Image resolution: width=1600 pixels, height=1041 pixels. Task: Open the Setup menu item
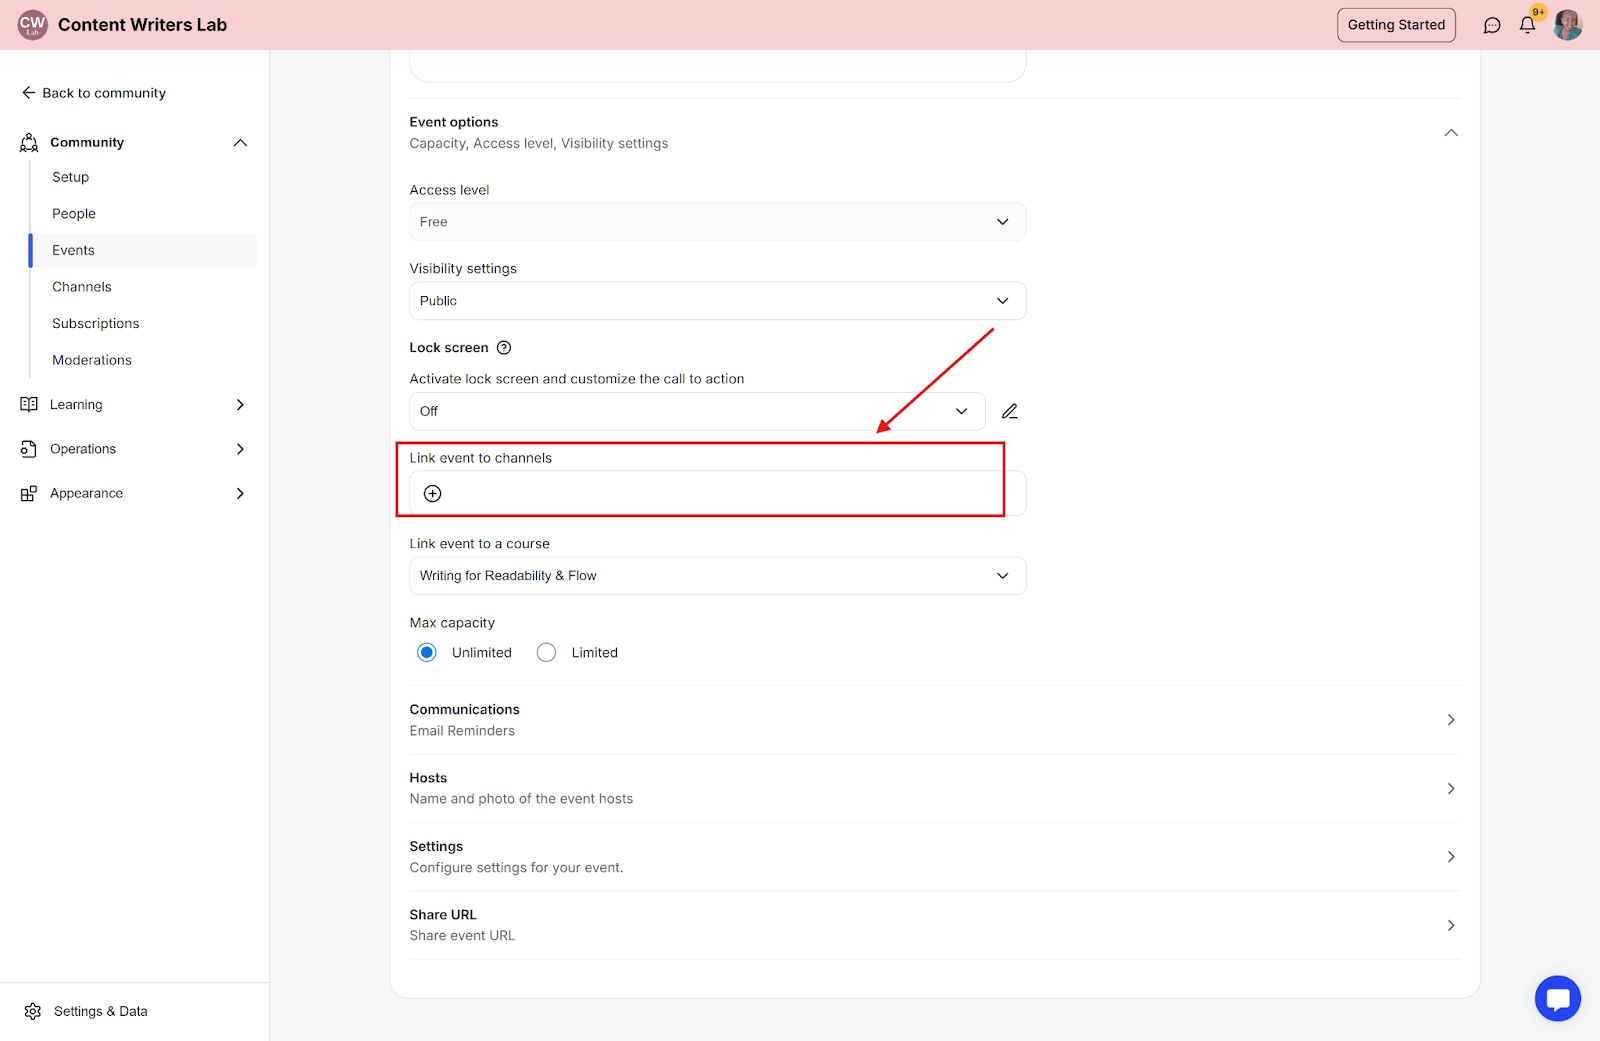[70, 177]
